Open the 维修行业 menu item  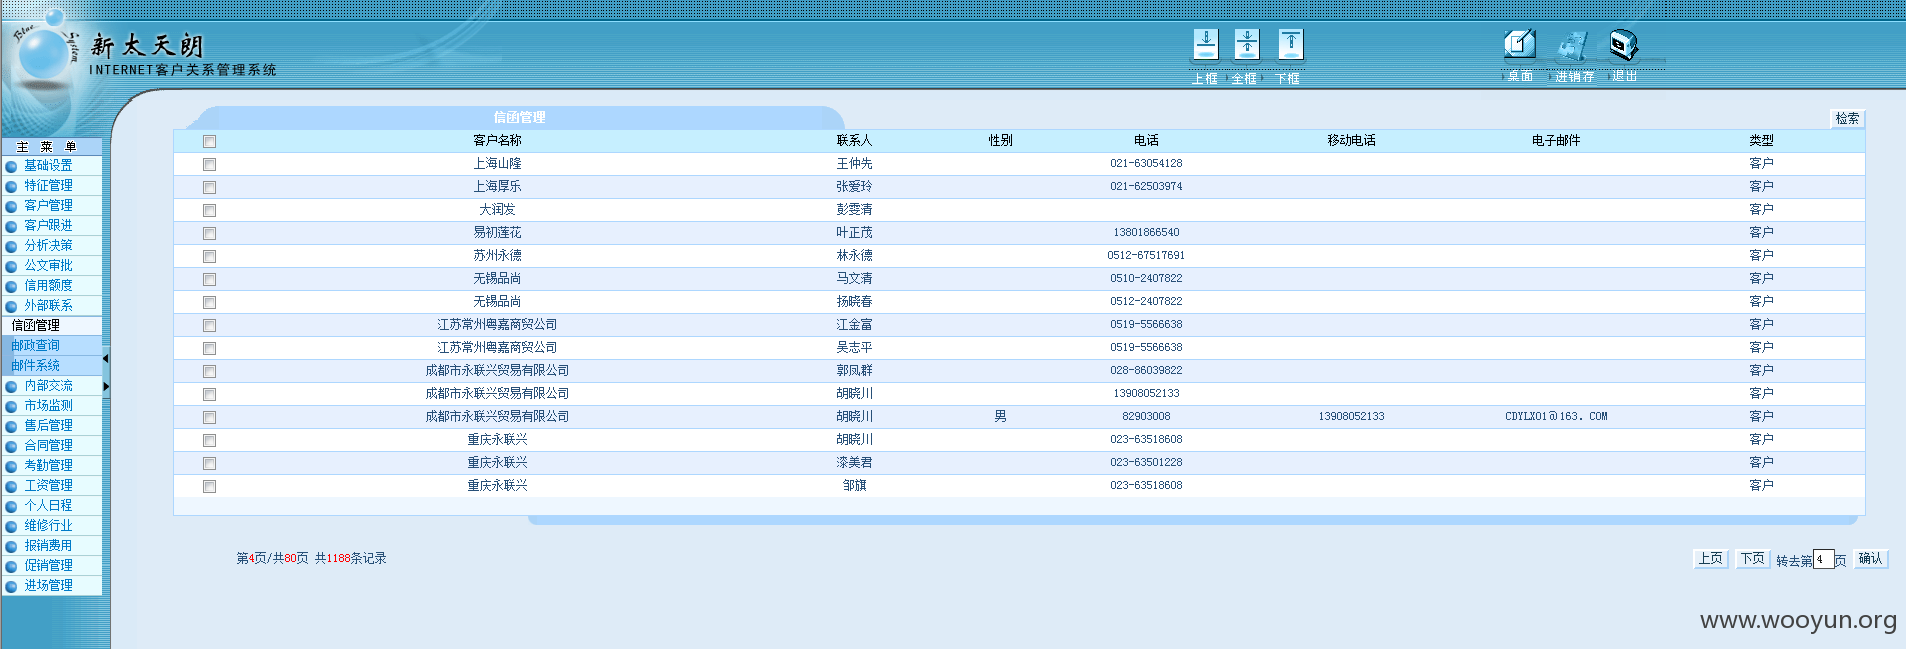point(48,525)
